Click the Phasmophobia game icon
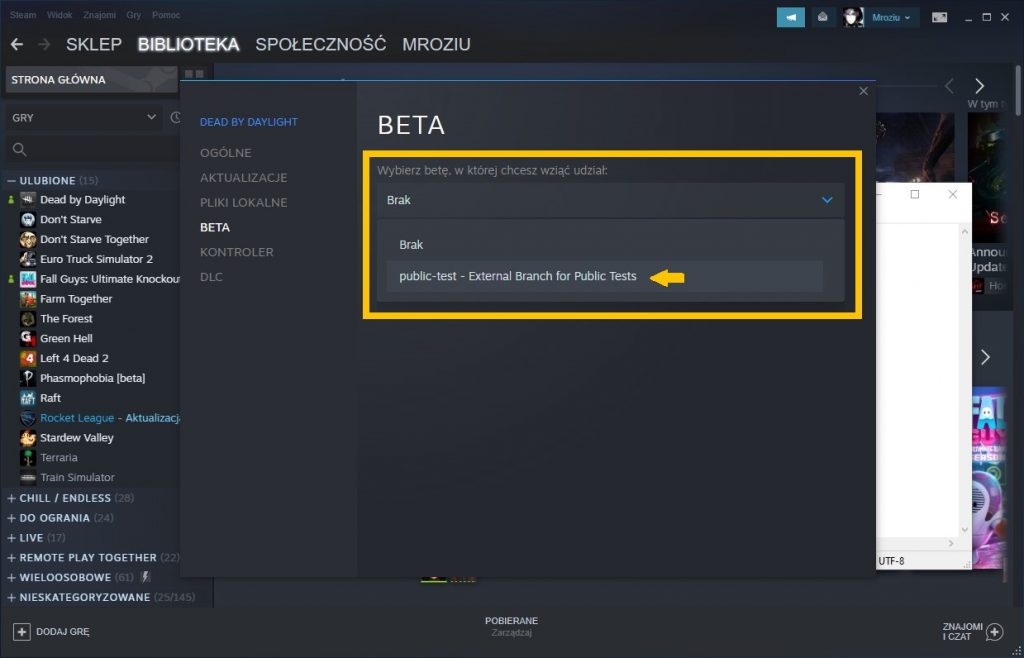The image size is (1024, 658). 28,378
